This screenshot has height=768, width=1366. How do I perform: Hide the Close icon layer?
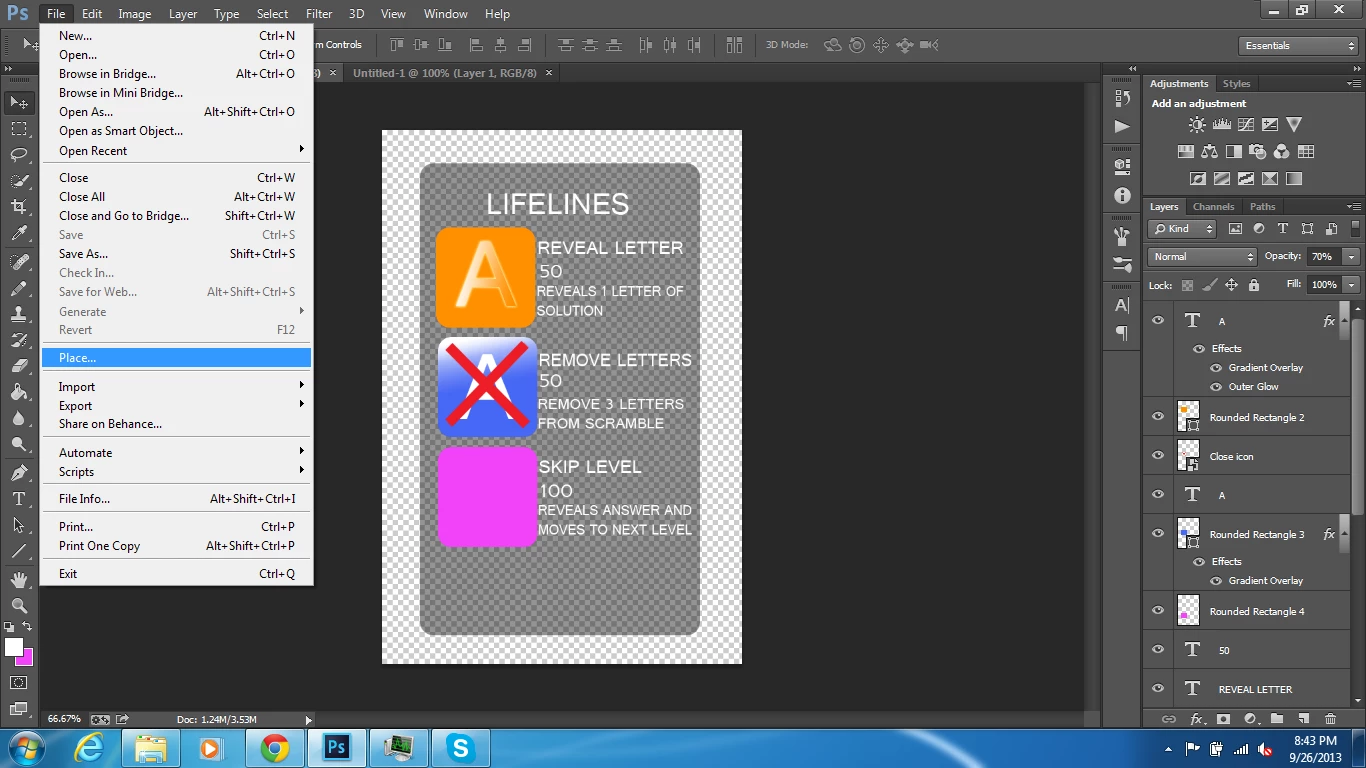click(1158, 456)
